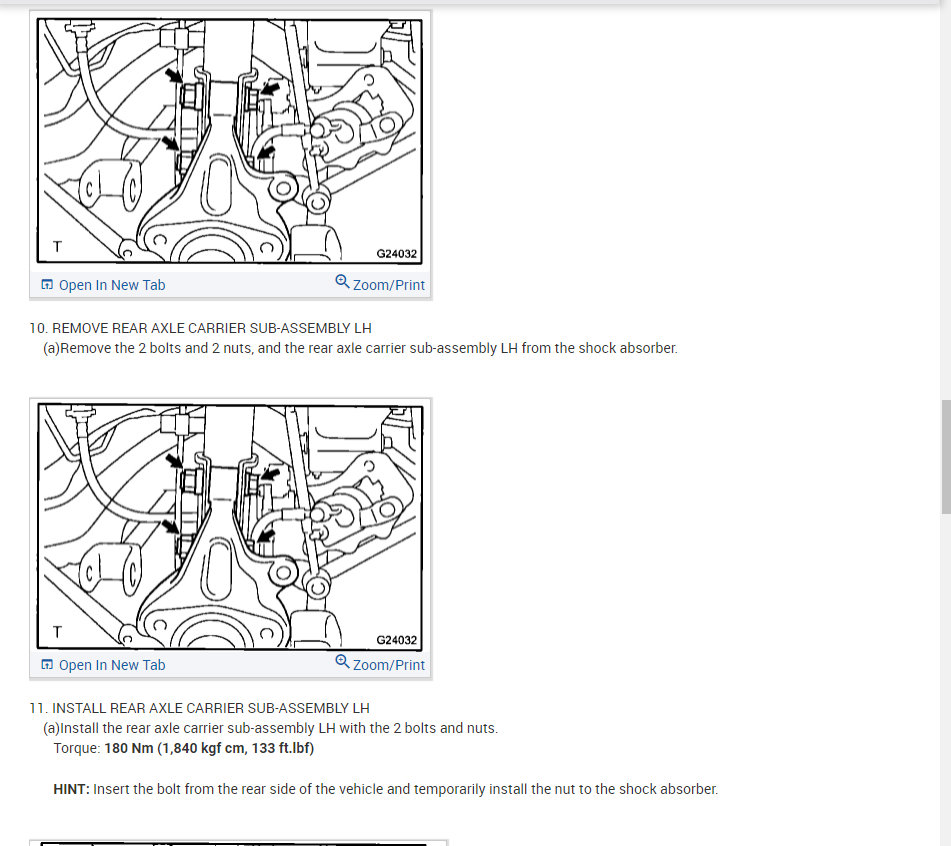Click the lower rear axle carrier diagram
The width and height of the screenshot is (951, 846).
(x=230, y=527)
